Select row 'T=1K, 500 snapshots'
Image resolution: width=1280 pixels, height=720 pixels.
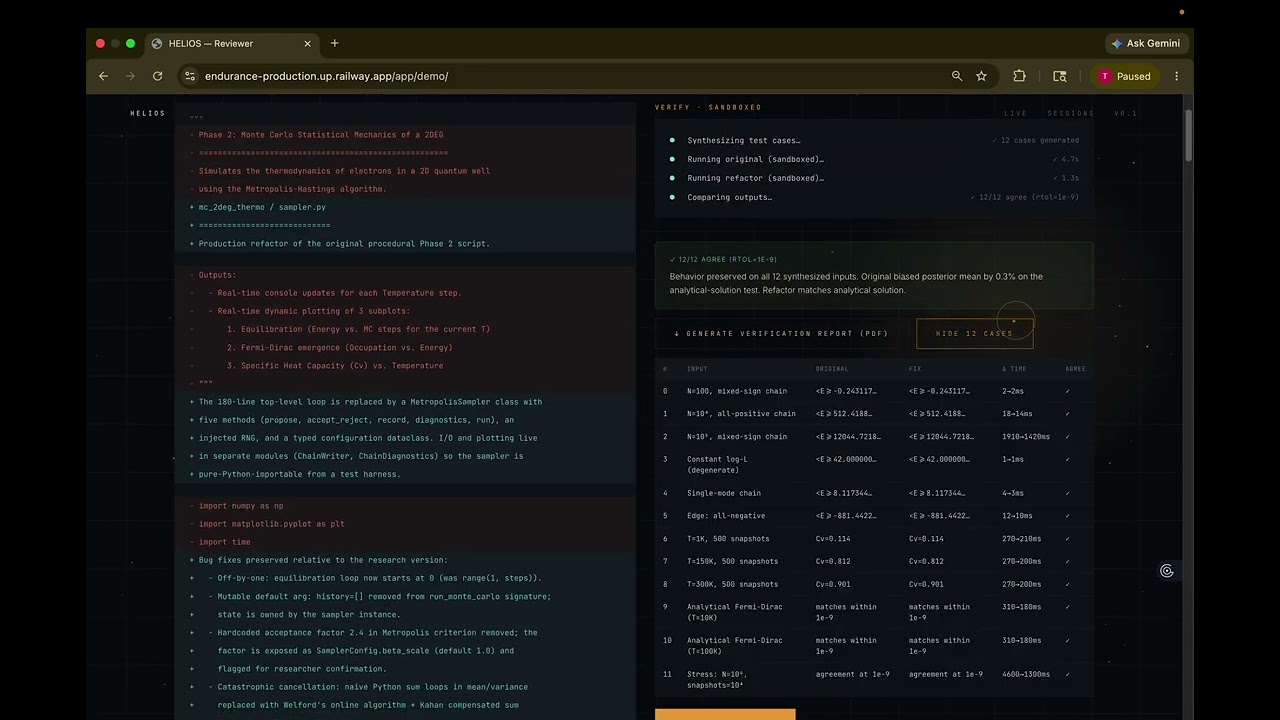coord(874,539)
